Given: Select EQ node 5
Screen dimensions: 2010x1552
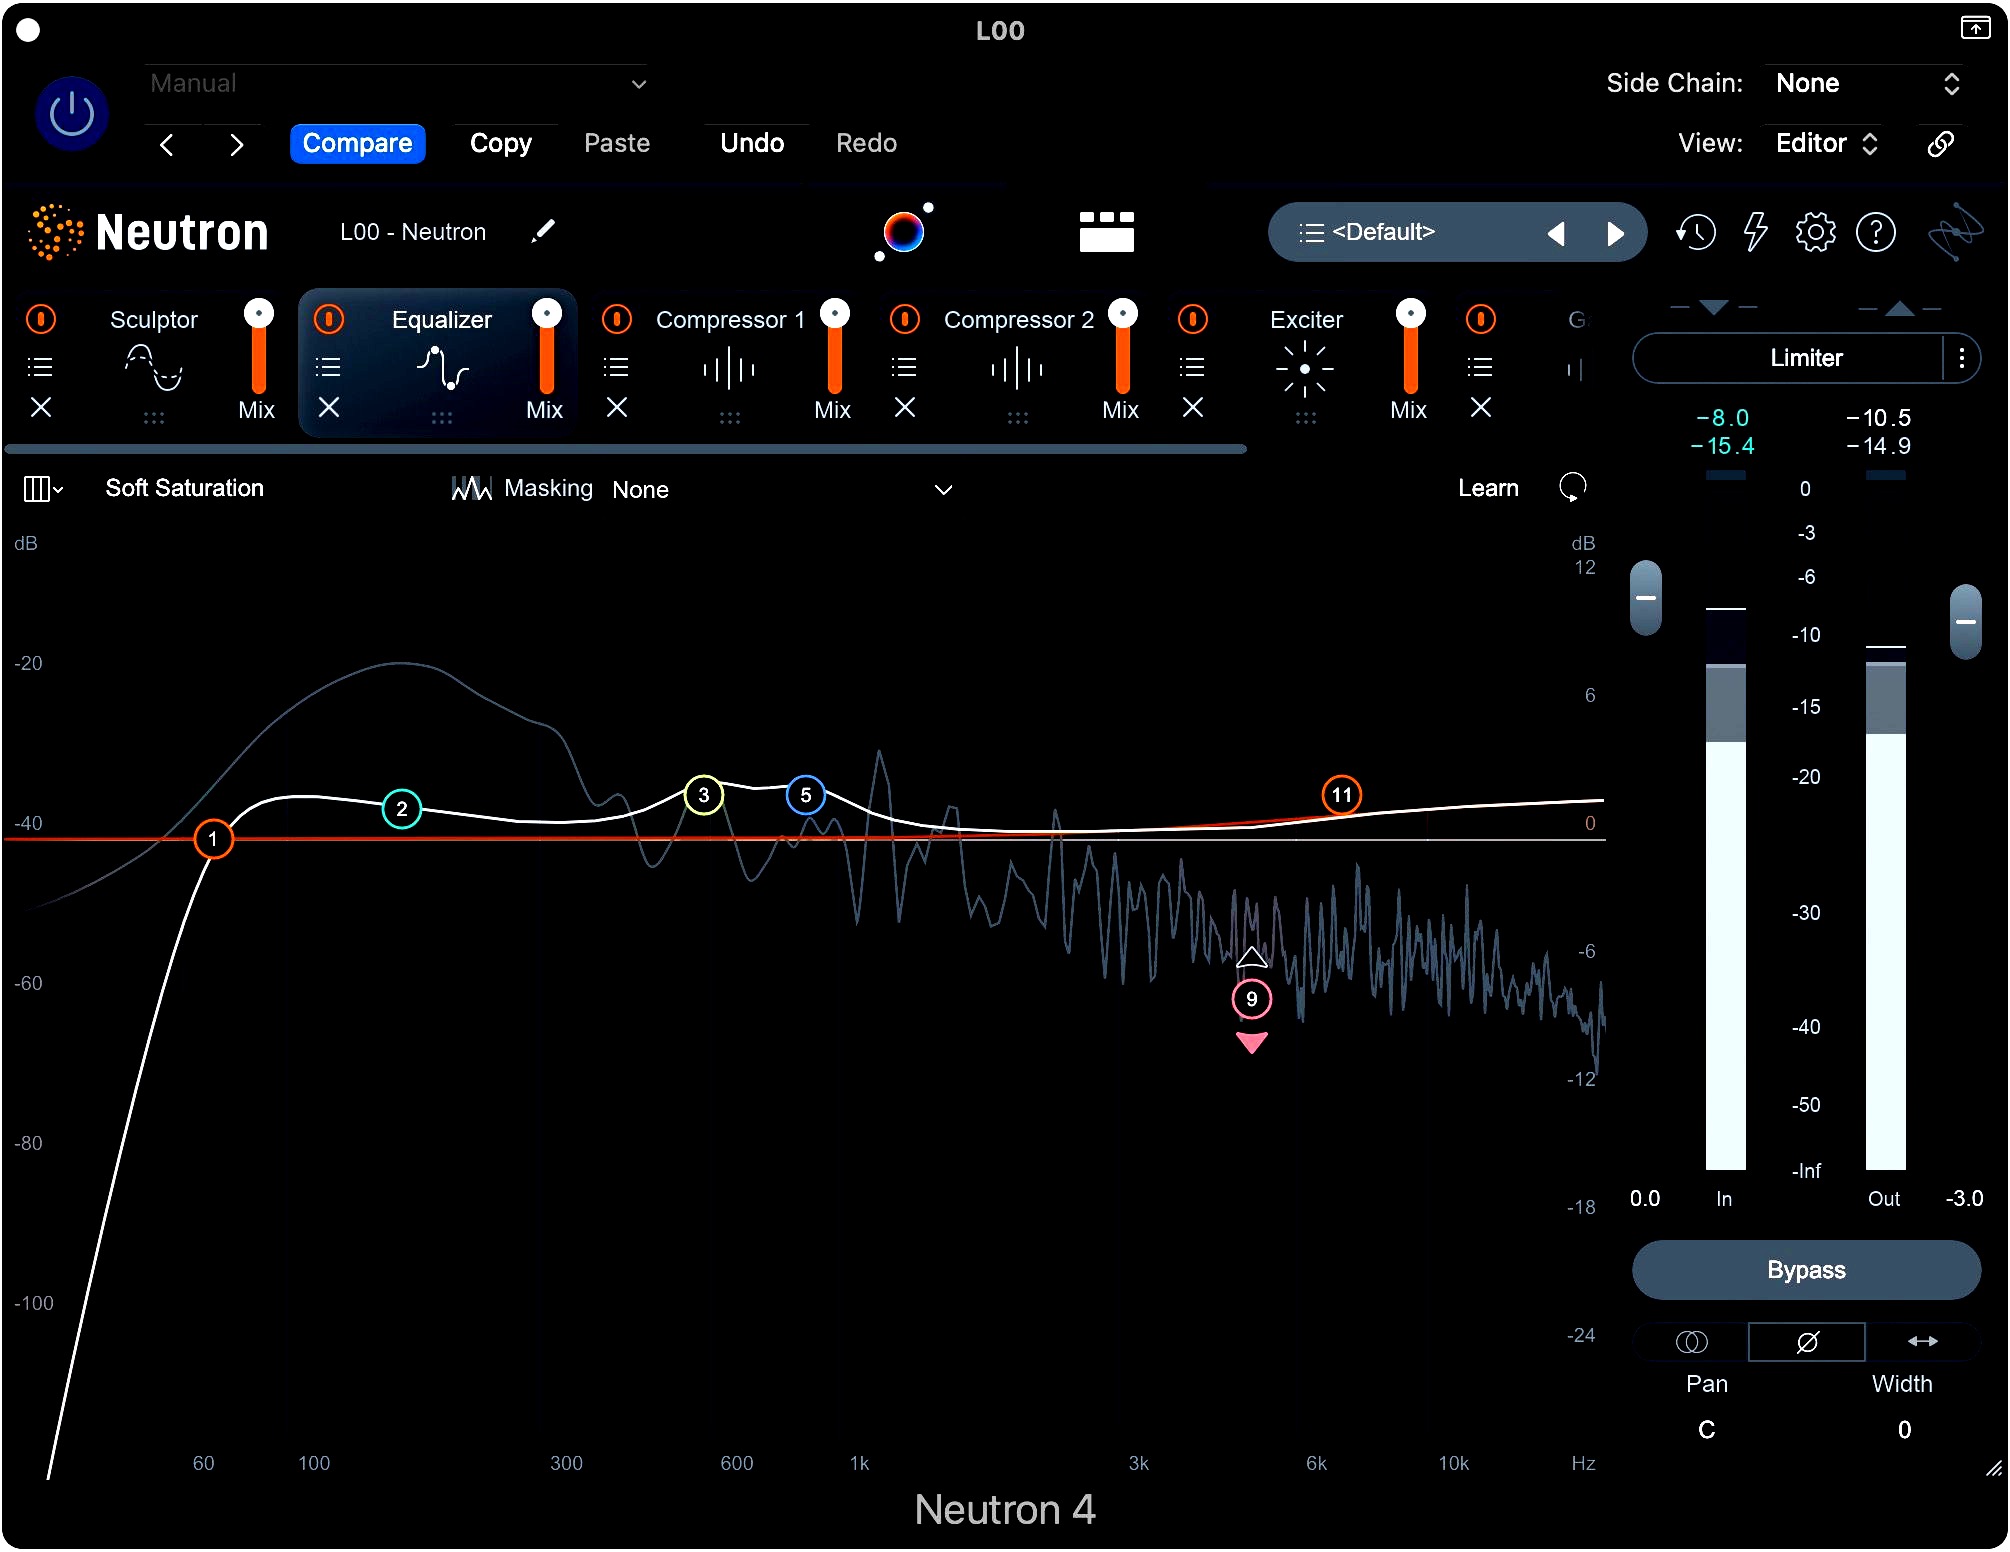Looking at the screenshot, I should point(806,795).
